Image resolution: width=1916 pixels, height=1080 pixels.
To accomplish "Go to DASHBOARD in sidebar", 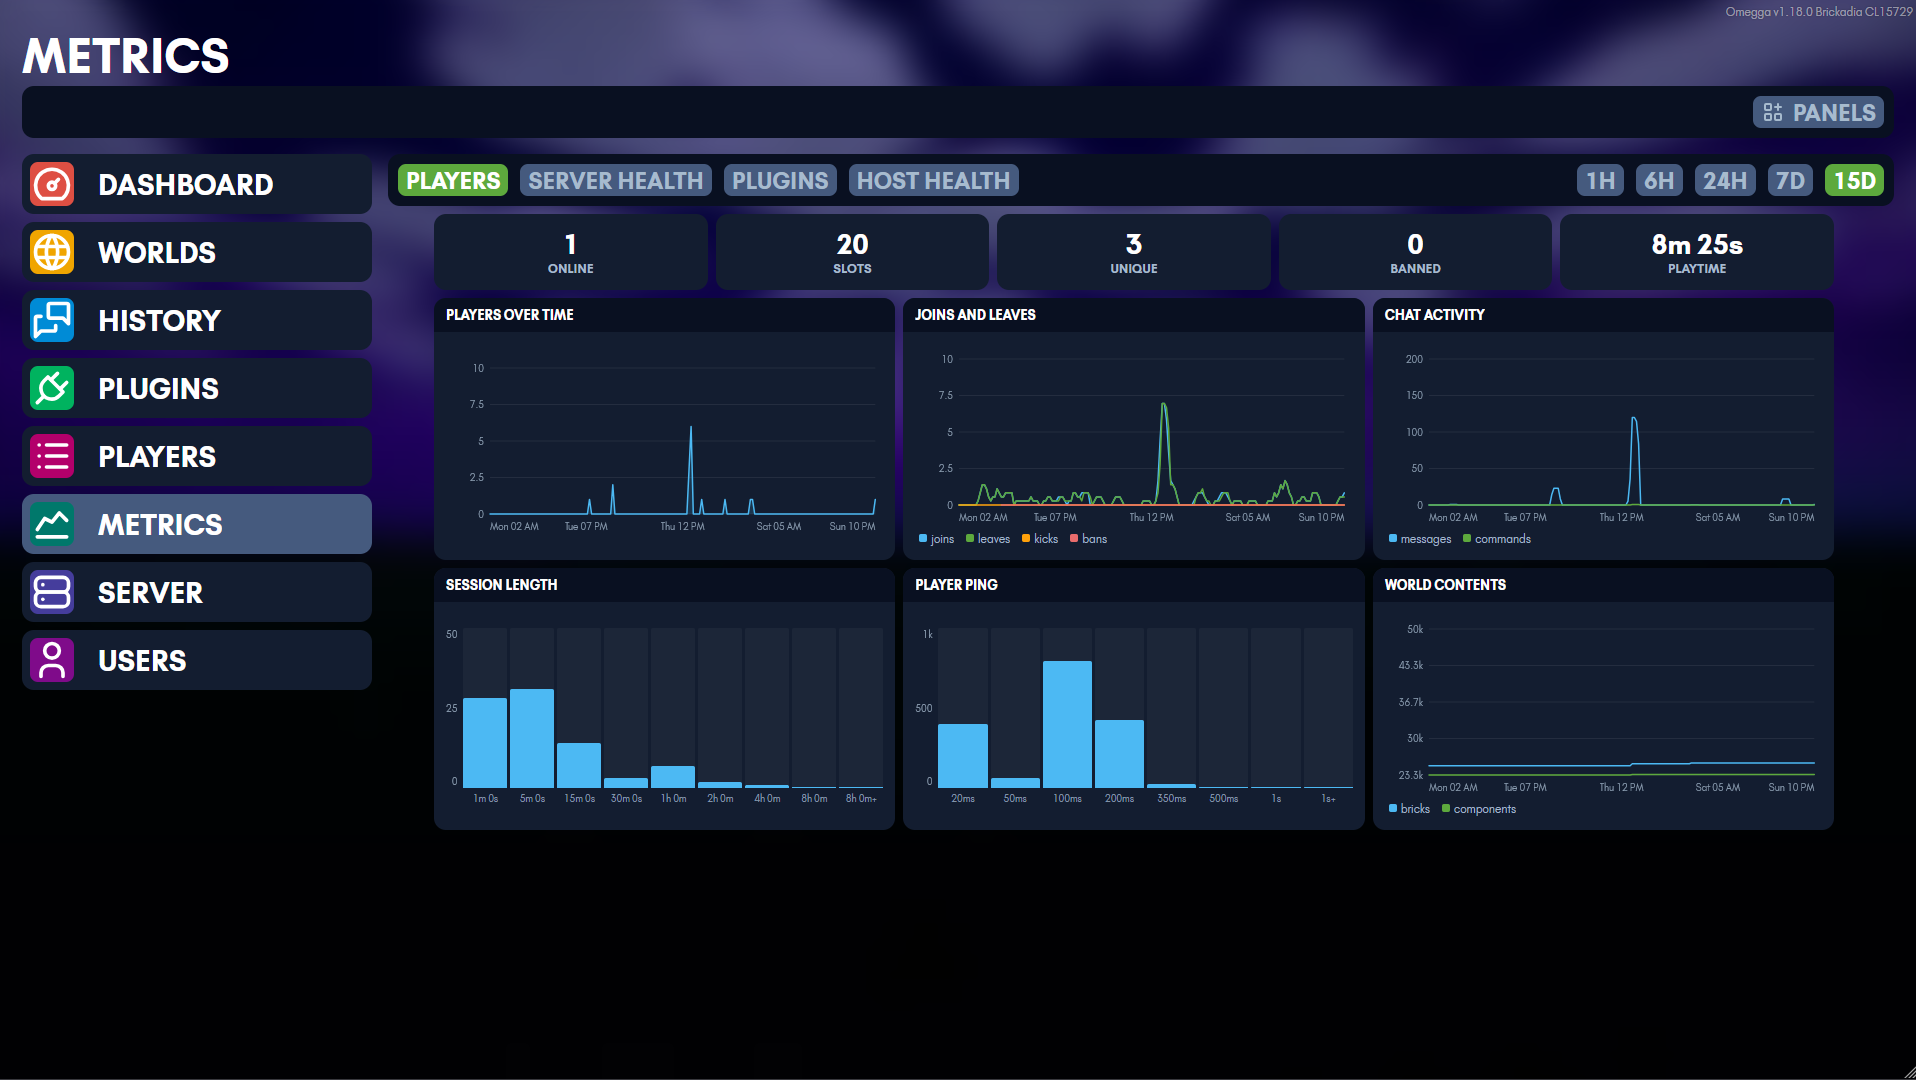I will click(x=197, y=184).
